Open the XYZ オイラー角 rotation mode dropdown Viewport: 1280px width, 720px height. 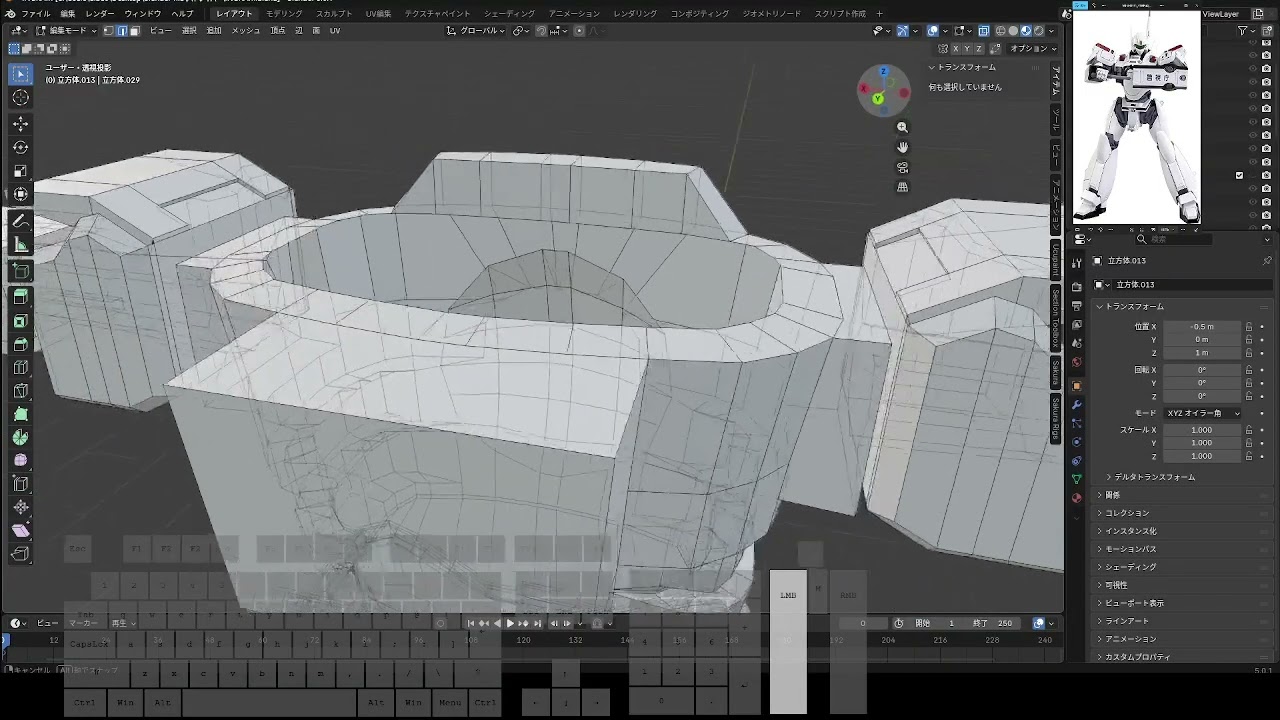point(1201,413)
